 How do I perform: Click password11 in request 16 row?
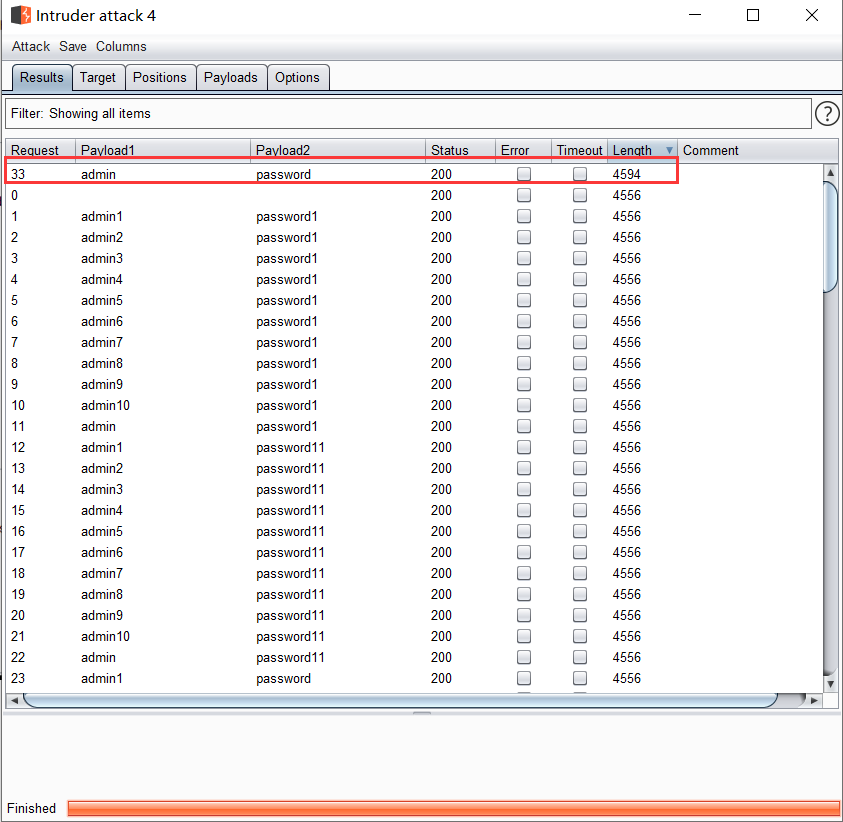pos(290,531)
